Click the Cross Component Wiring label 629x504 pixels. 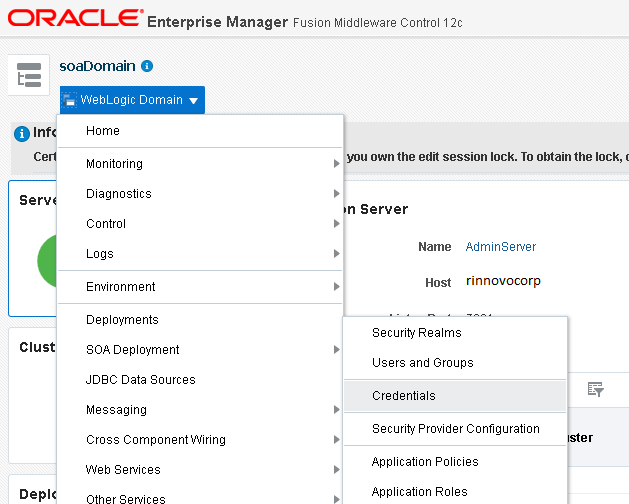[x=156, y=440]
